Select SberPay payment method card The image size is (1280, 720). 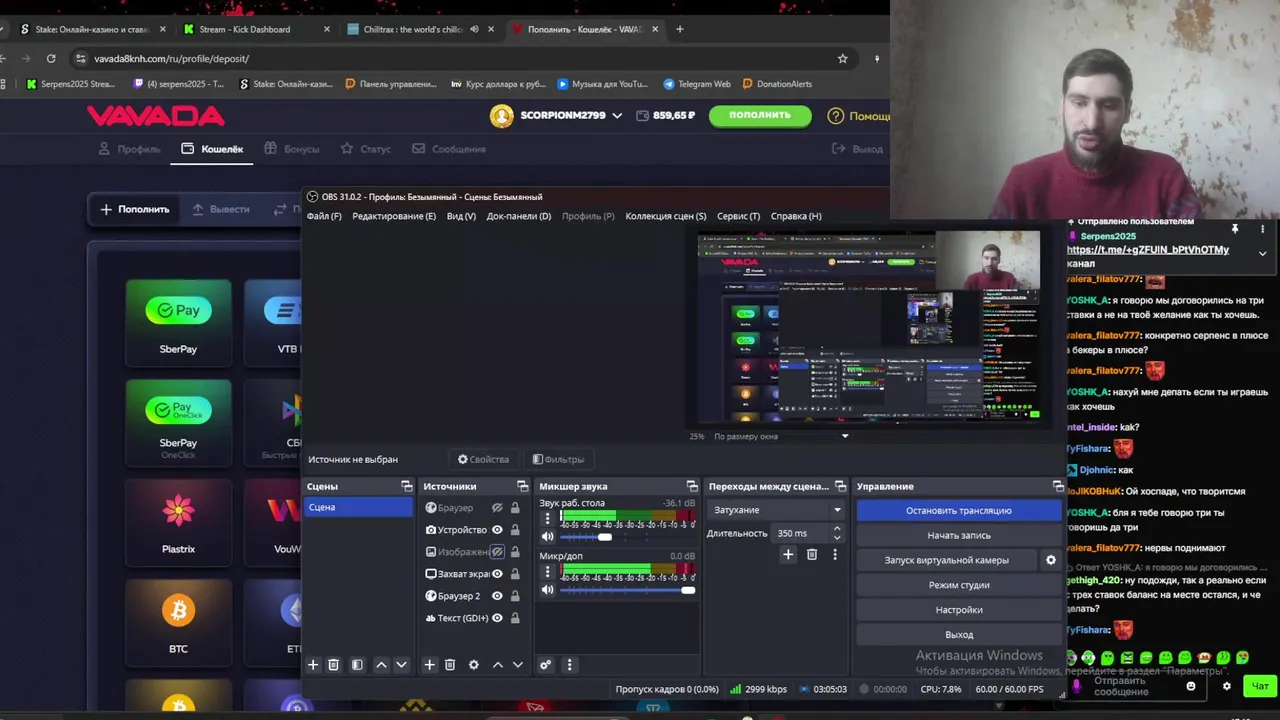pyautogui.click(x=178, y=320)
